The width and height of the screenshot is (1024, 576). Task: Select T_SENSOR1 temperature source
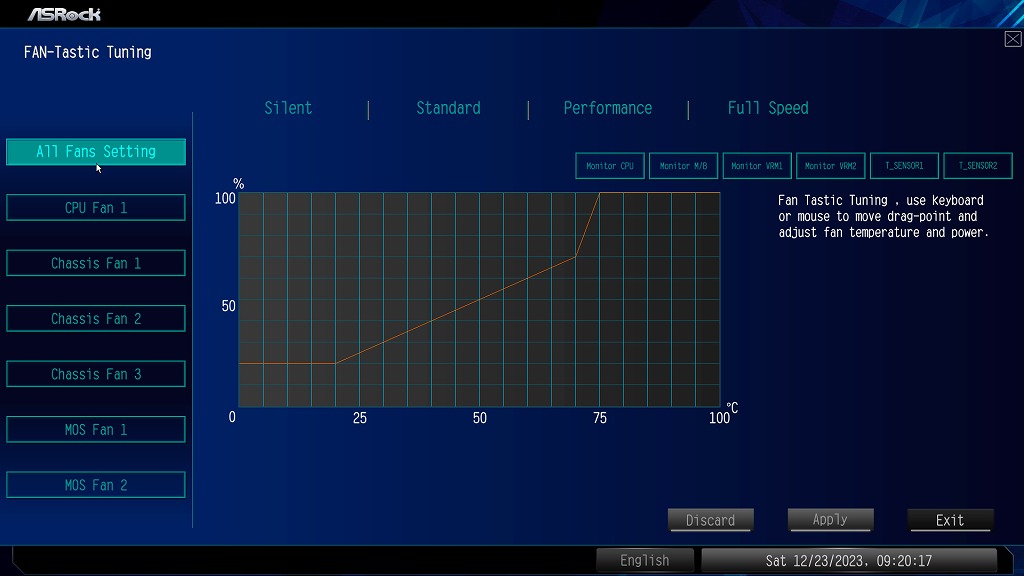coord(904,166)
